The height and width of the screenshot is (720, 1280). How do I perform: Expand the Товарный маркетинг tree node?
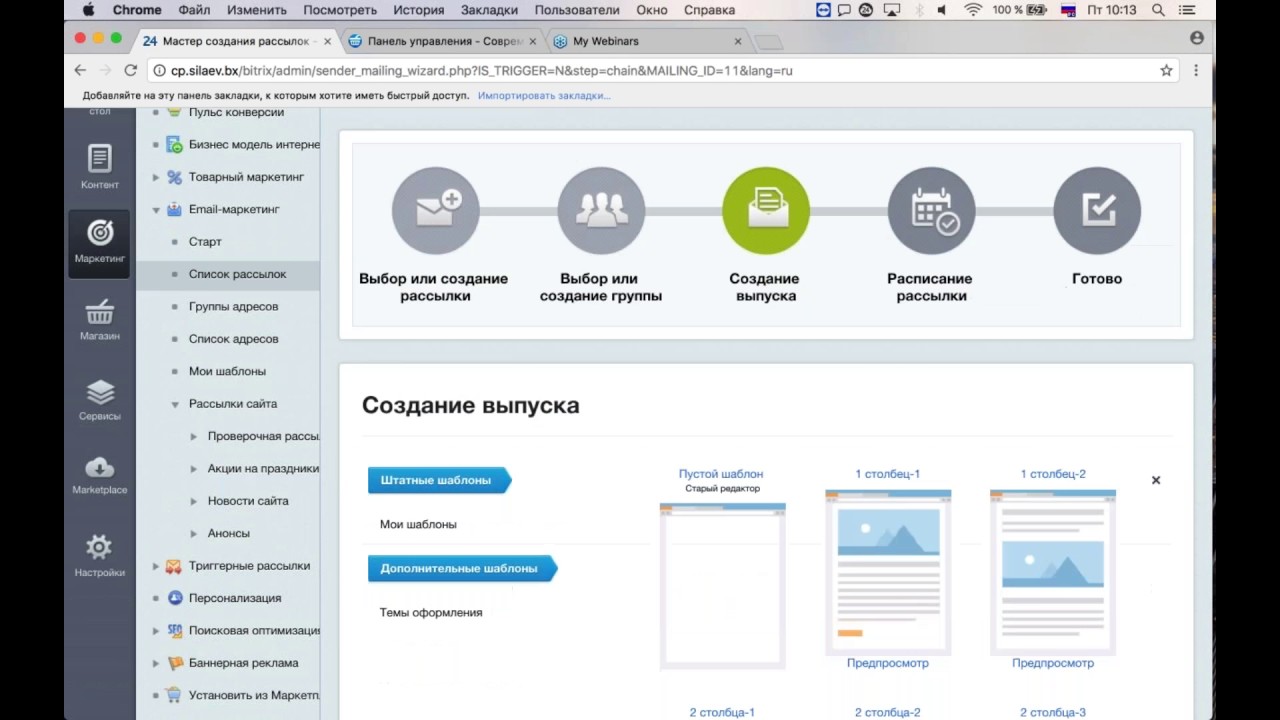tap(156, 177)
